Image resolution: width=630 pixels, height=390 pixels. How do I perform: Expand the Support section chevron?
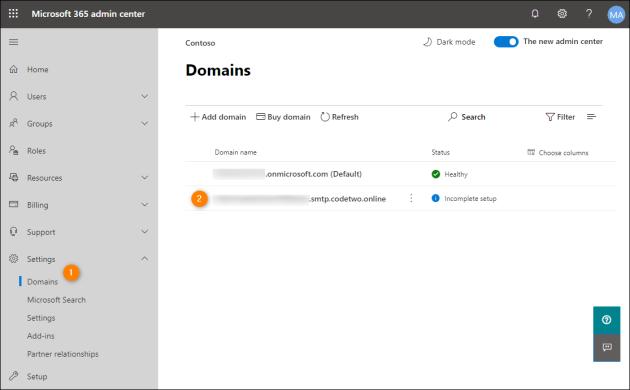coord(145,231)
